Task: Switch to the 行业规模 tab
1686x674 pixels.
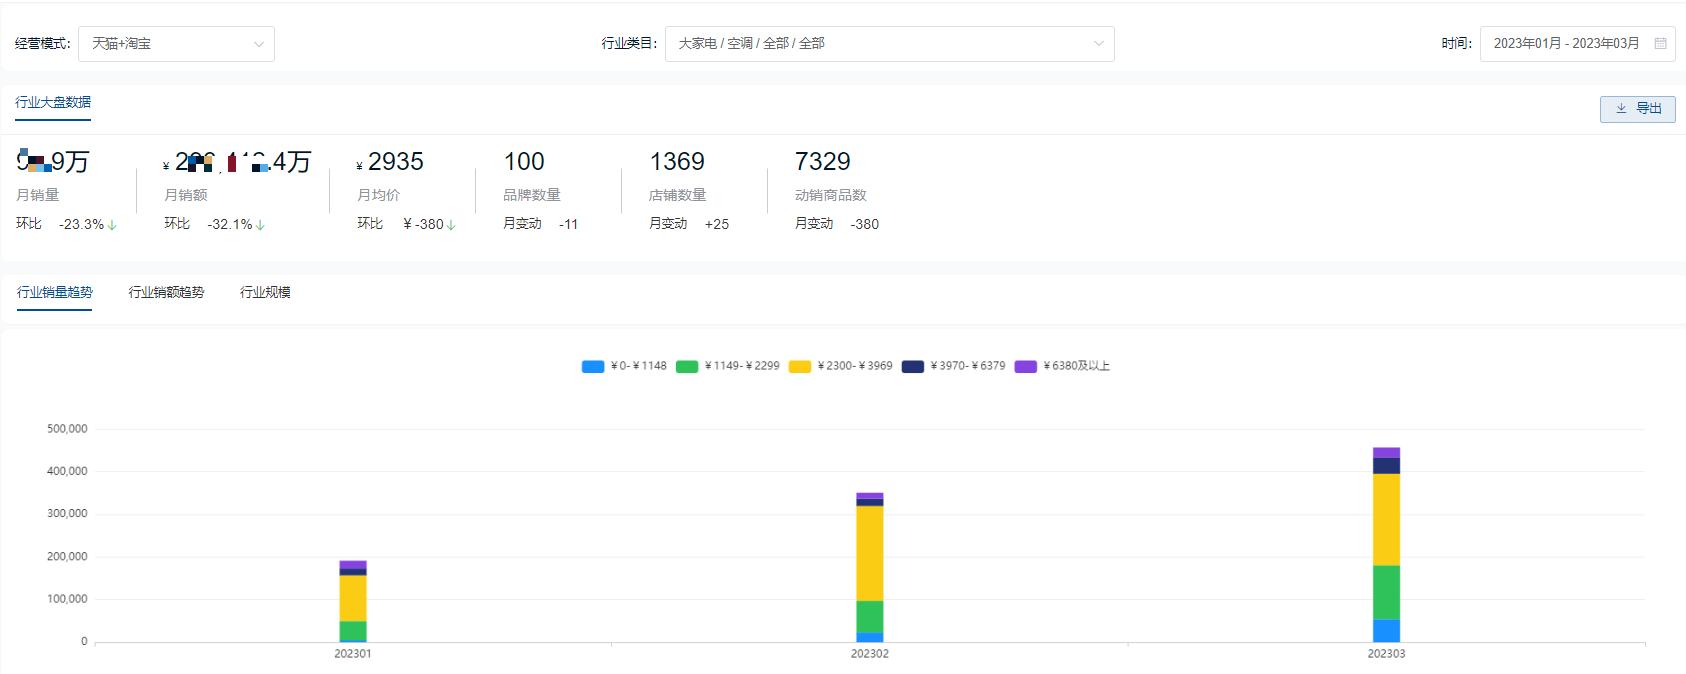Action: (265, 293)
